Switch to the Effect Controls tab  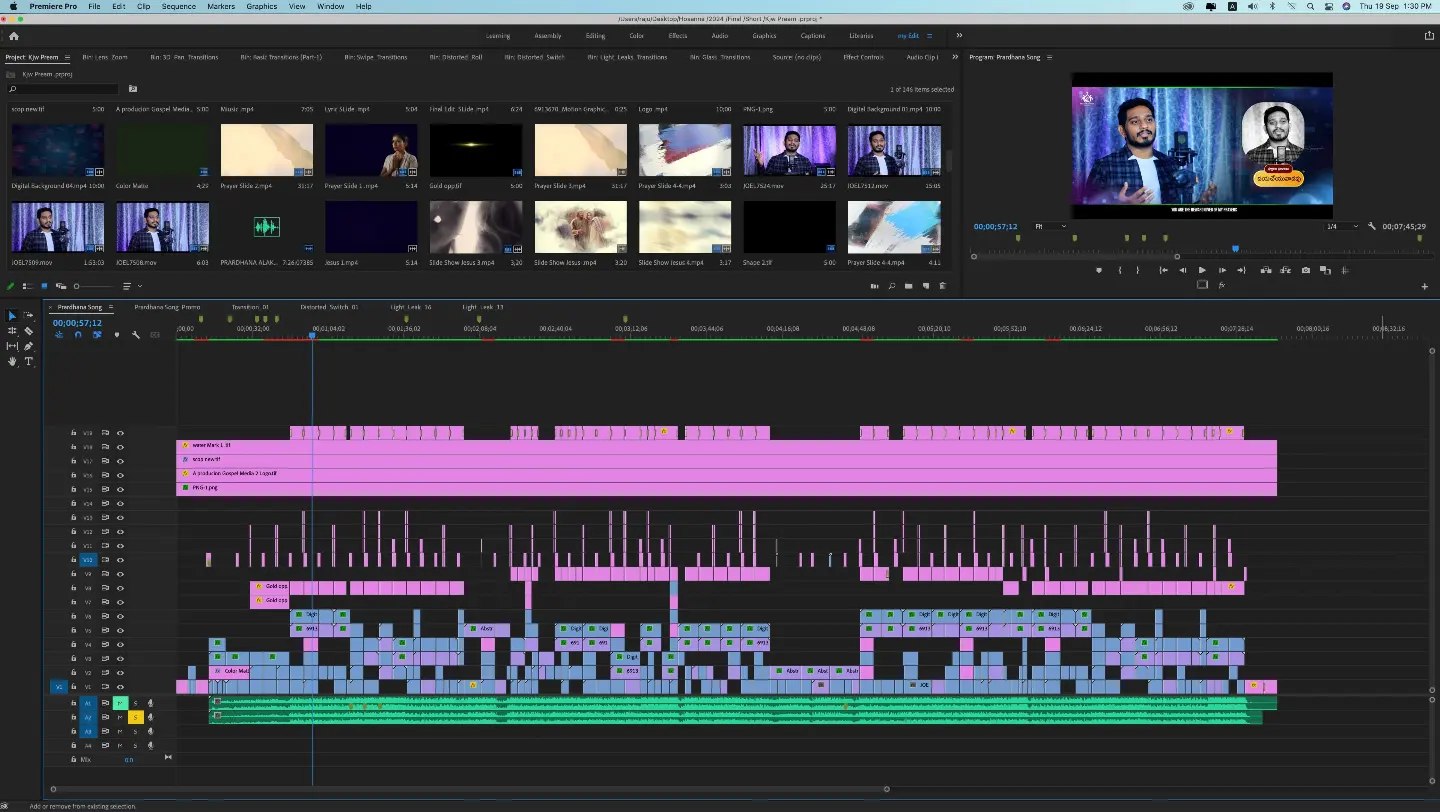tap(863, 57)
